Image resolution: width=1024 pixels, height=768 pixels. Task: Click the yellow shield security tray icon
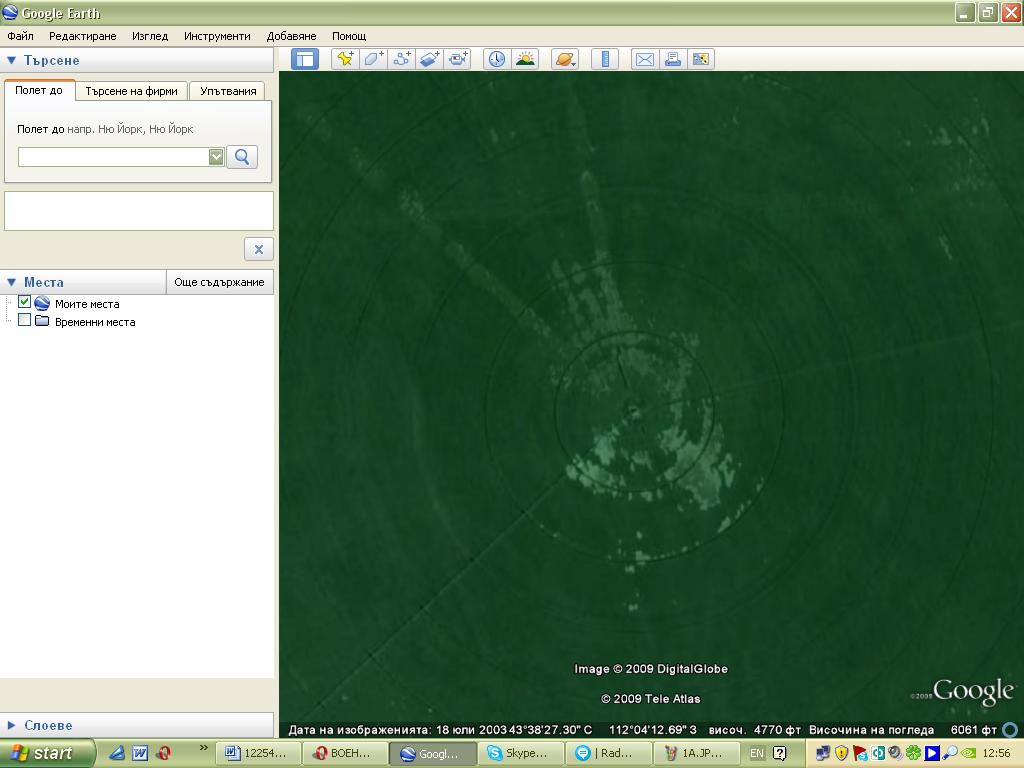(x=841, y=753)
